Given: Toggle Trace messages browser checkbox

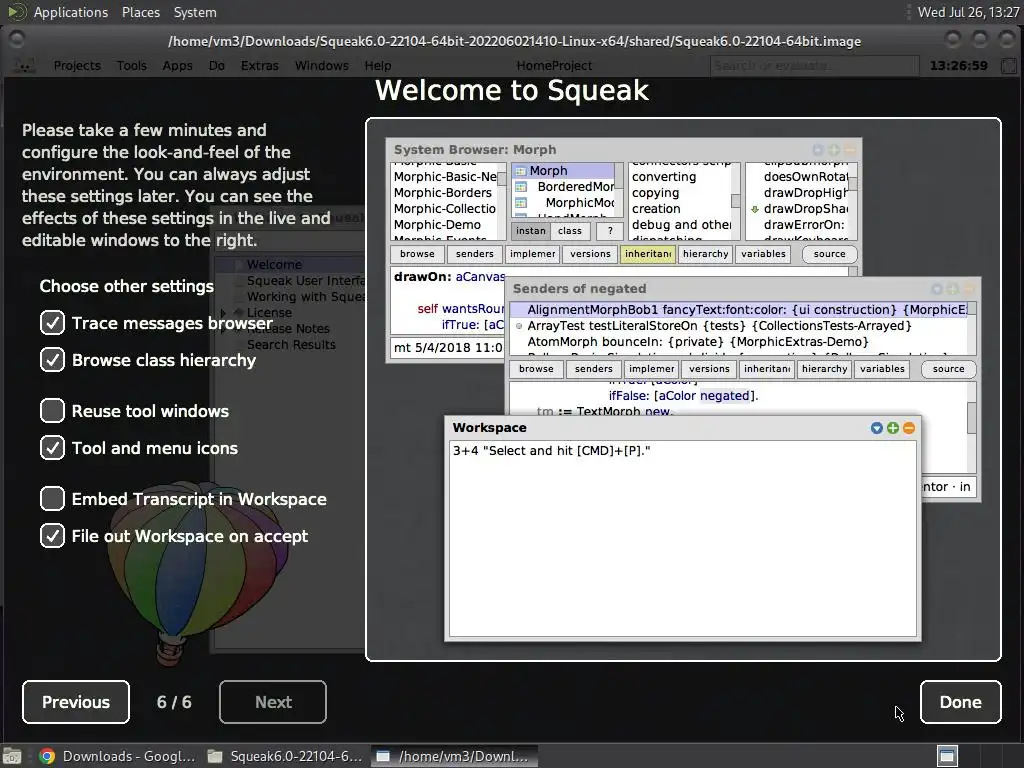Looking at the screenshot, I should [x=52, y=323].
